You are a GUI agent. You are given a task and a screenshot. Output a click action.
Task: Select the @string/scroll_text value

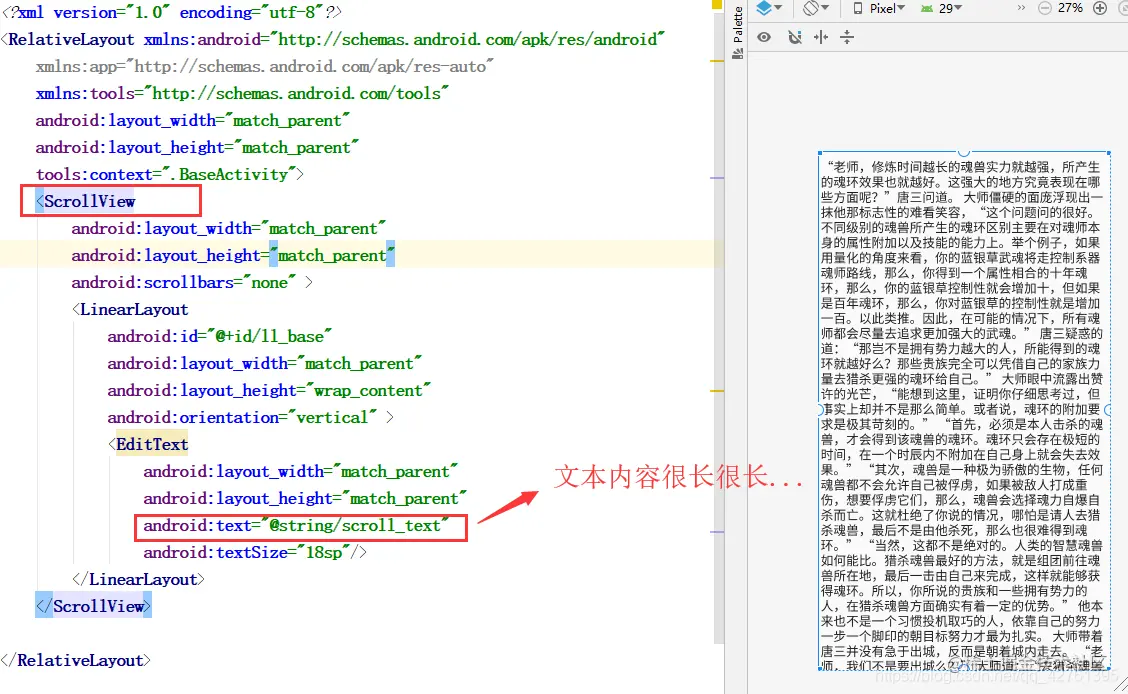[x=354, y=526]
